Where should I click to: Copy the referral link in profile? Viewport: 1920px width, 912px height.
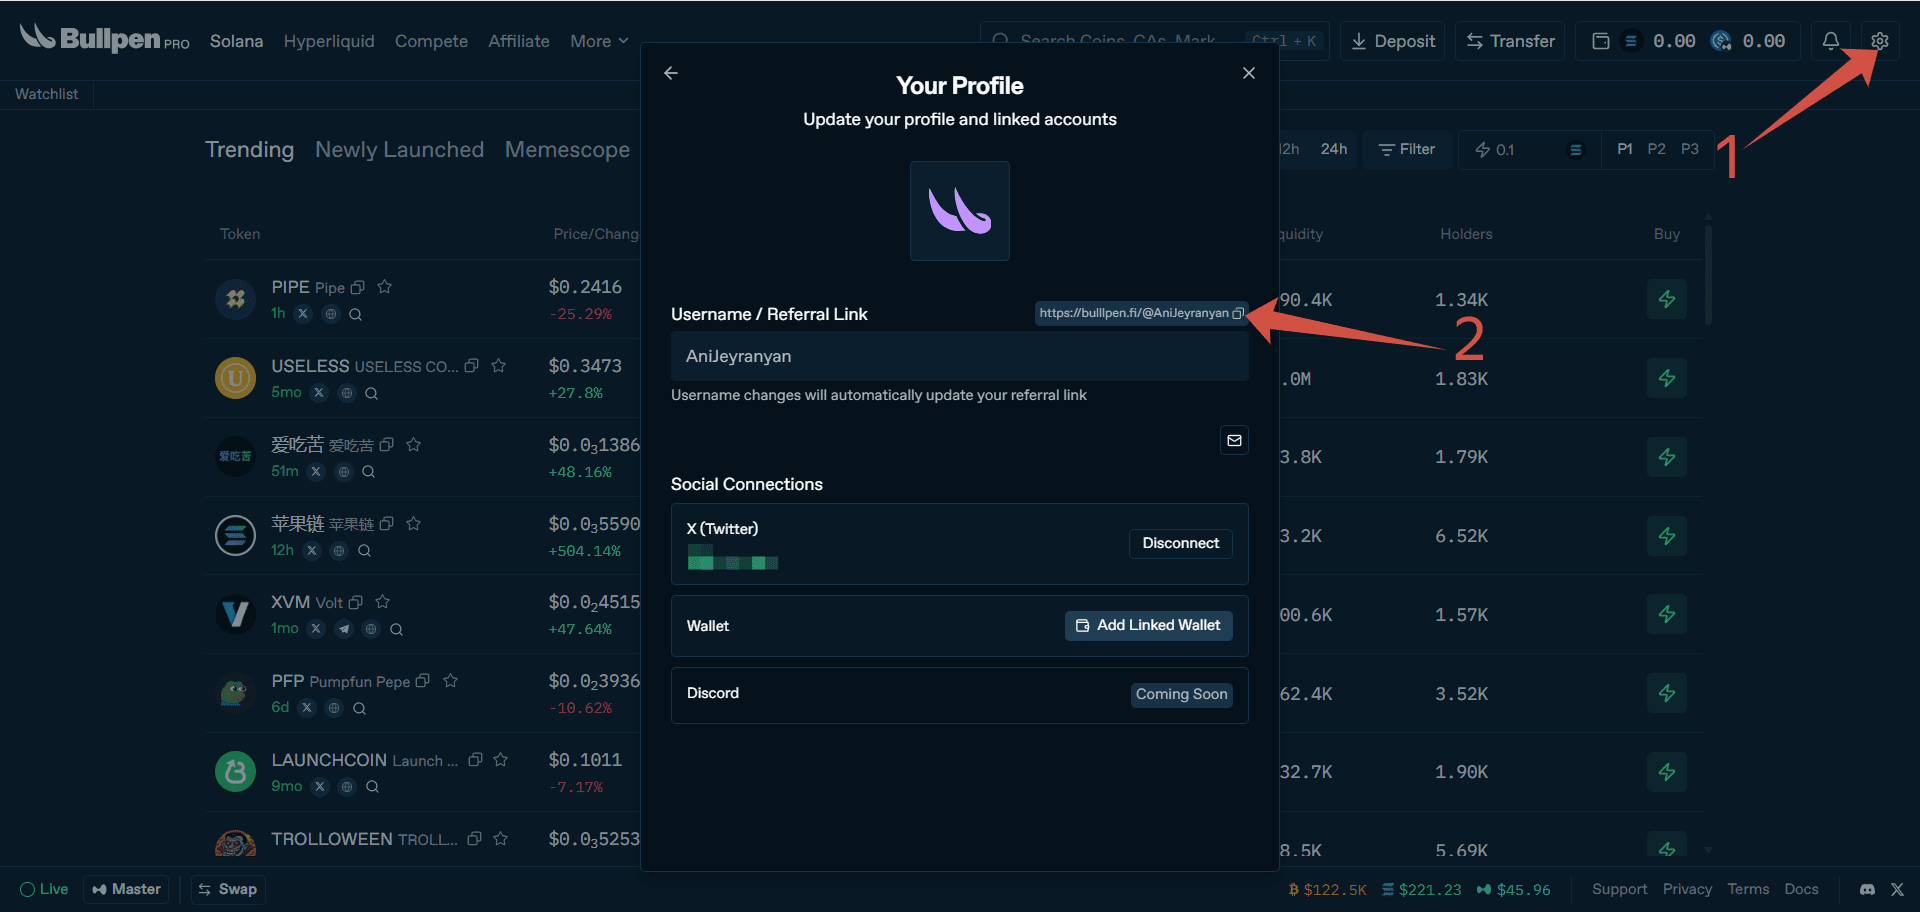click(x=1238, y=313)
